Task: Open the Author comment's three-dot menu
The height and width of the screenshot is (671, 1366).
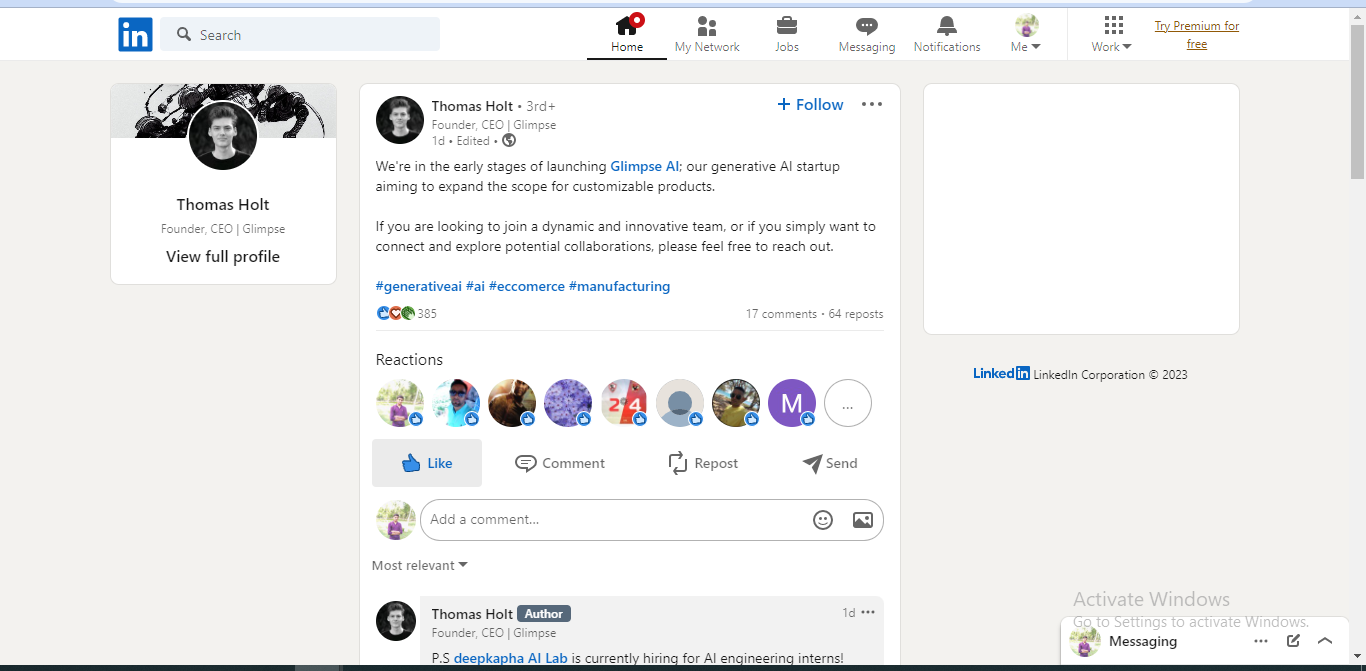Action: [x=868, y=612]
